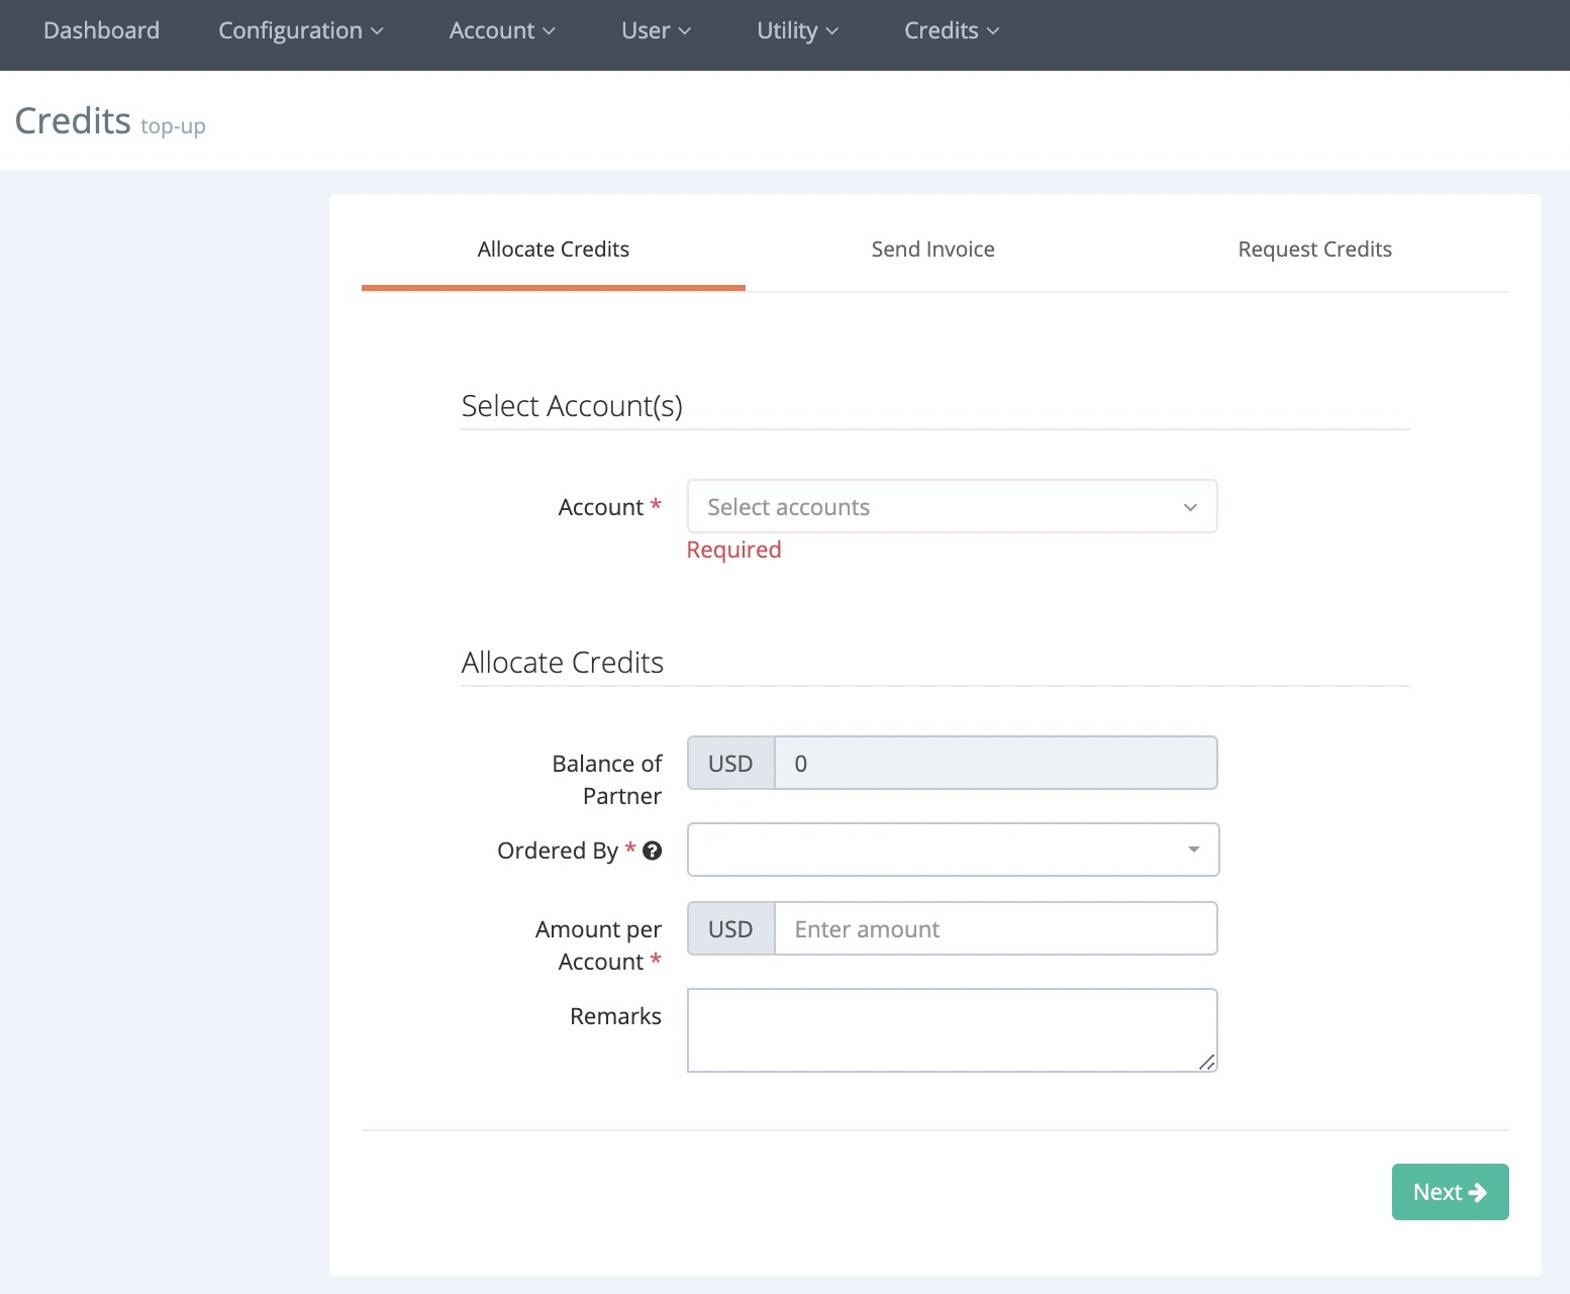The image size is (1570, 1294).
Task: Click the USD prefix beside Enter amount
Action: [730, 929]
